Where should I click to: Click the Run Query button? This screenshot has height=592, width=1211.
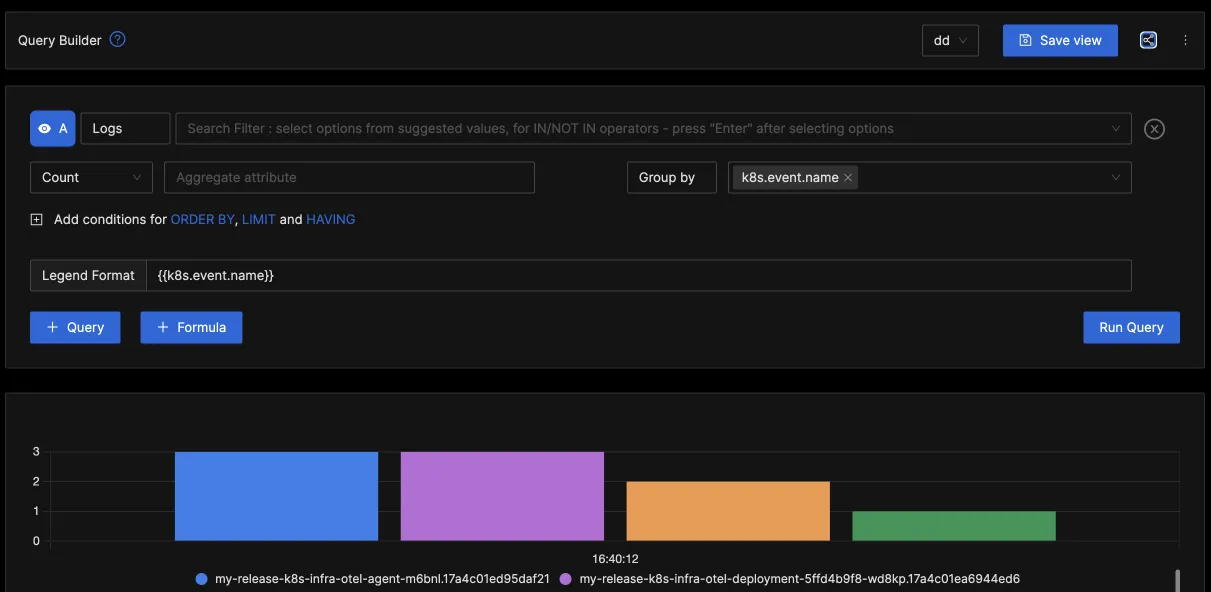click(x=1131, y=327)
